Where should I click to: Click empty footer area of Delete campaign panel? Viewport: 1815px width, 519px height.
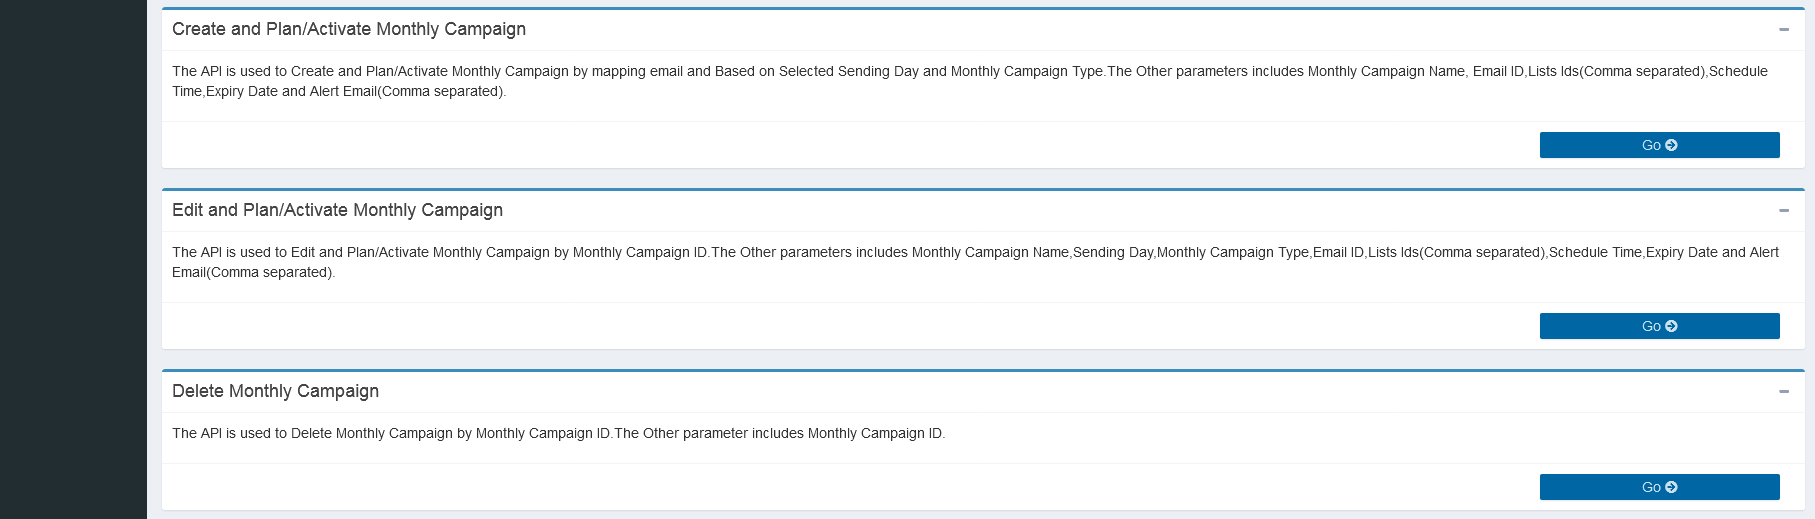(800, 487)
